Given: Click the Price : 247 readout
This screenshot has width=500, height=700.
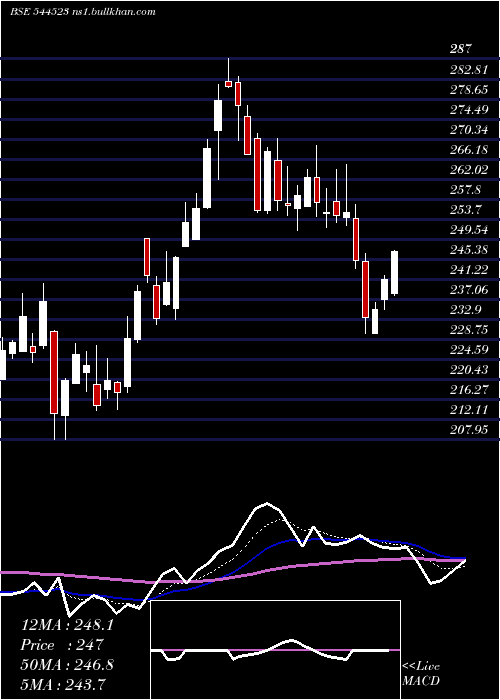Looking at the screenshot, I should click(x=62, y=645).
